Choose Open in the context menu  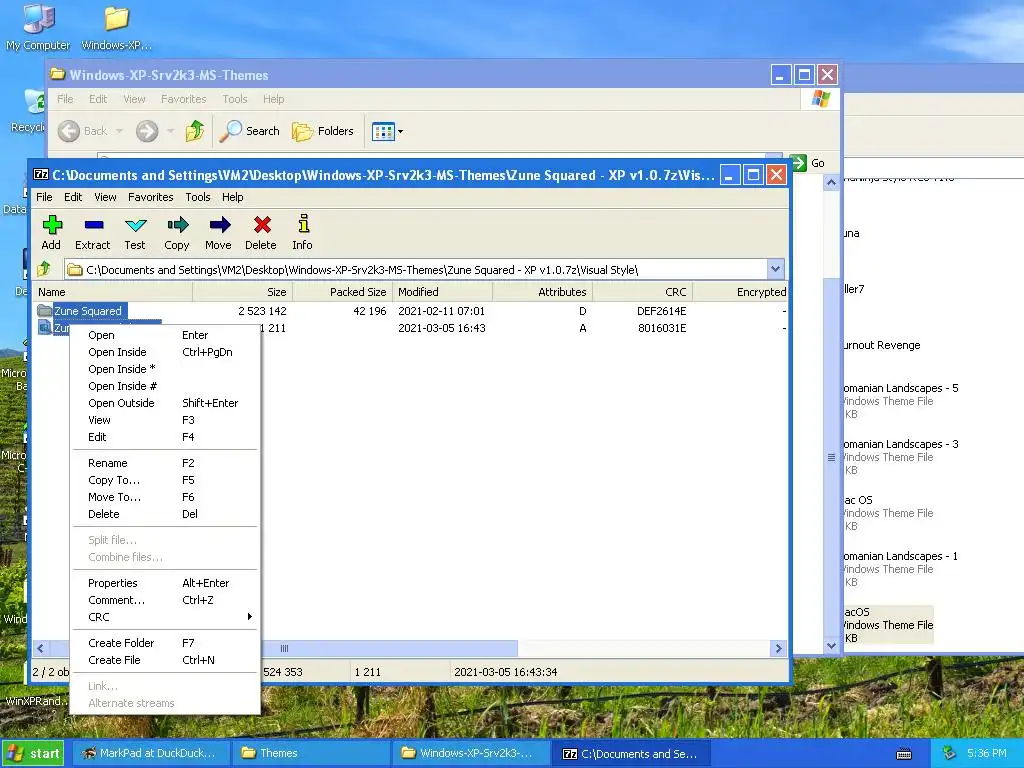click(165, 335)
